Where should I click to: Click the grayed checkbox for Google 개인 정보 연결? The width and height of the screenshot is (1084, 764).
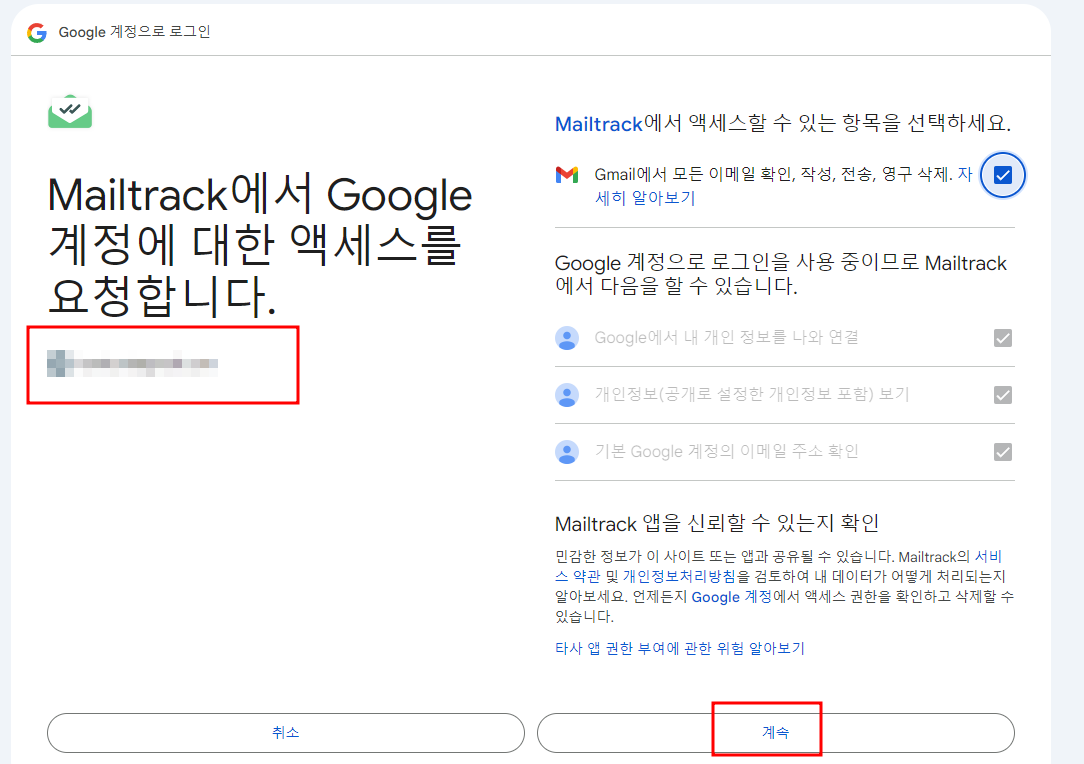tap(1002, 337)
